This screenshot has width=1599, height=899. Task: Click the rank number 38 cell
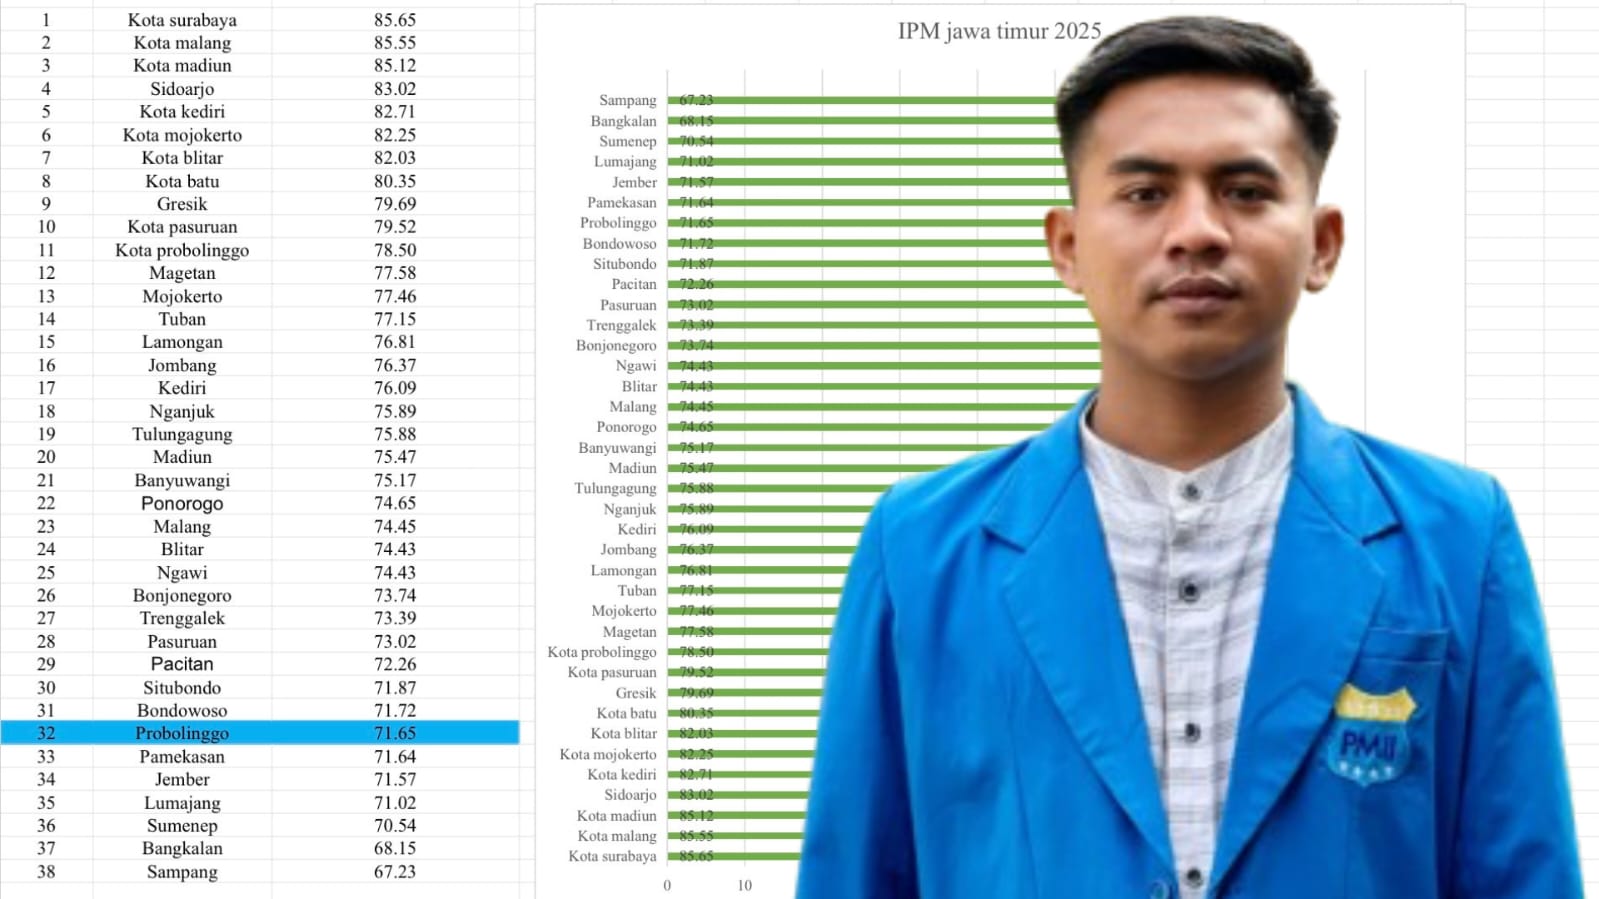point(46,871)
